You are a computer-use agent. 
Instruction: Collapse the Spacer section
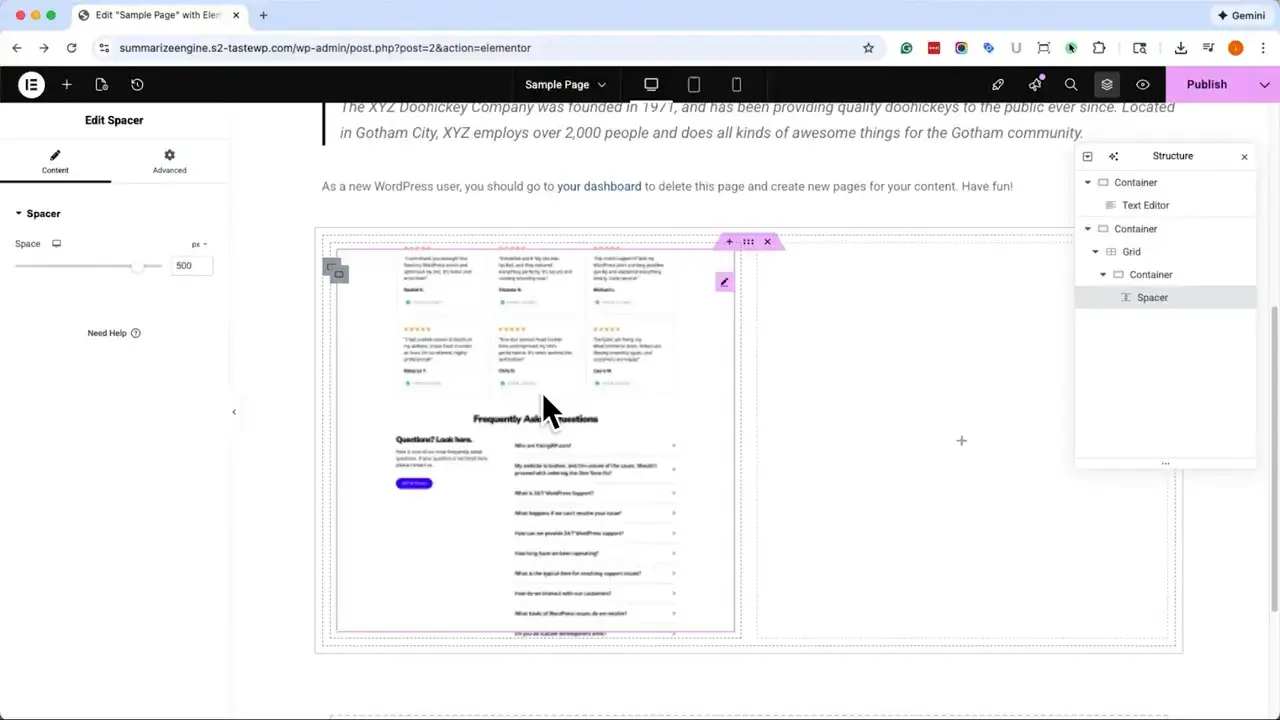38,213
